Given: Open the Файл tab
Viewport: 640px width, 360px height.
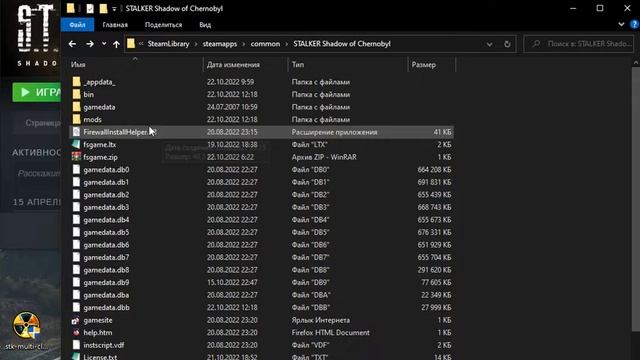Looking at the screenshot, I should click(77, 25).
